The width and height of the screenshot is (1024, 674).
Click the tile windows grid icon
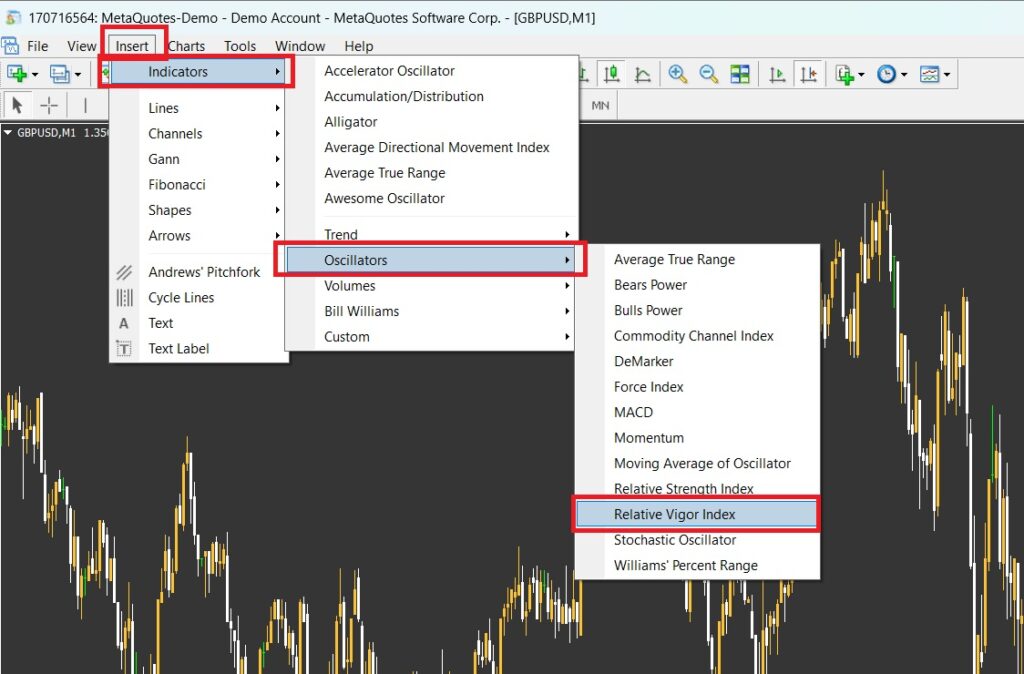coord(740,74)
